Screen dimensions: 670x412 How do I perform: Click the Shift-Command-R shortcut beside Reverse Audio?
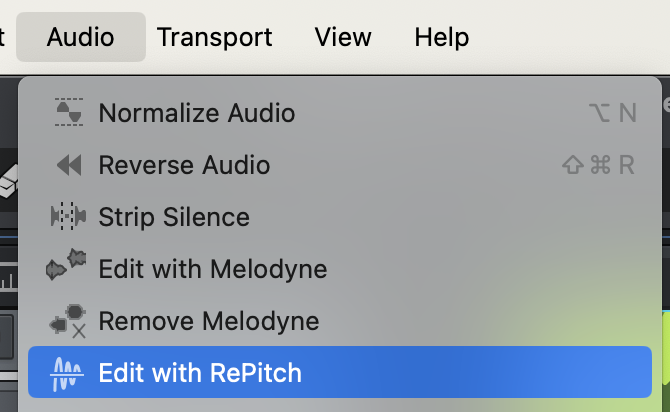tap(599, 165)
